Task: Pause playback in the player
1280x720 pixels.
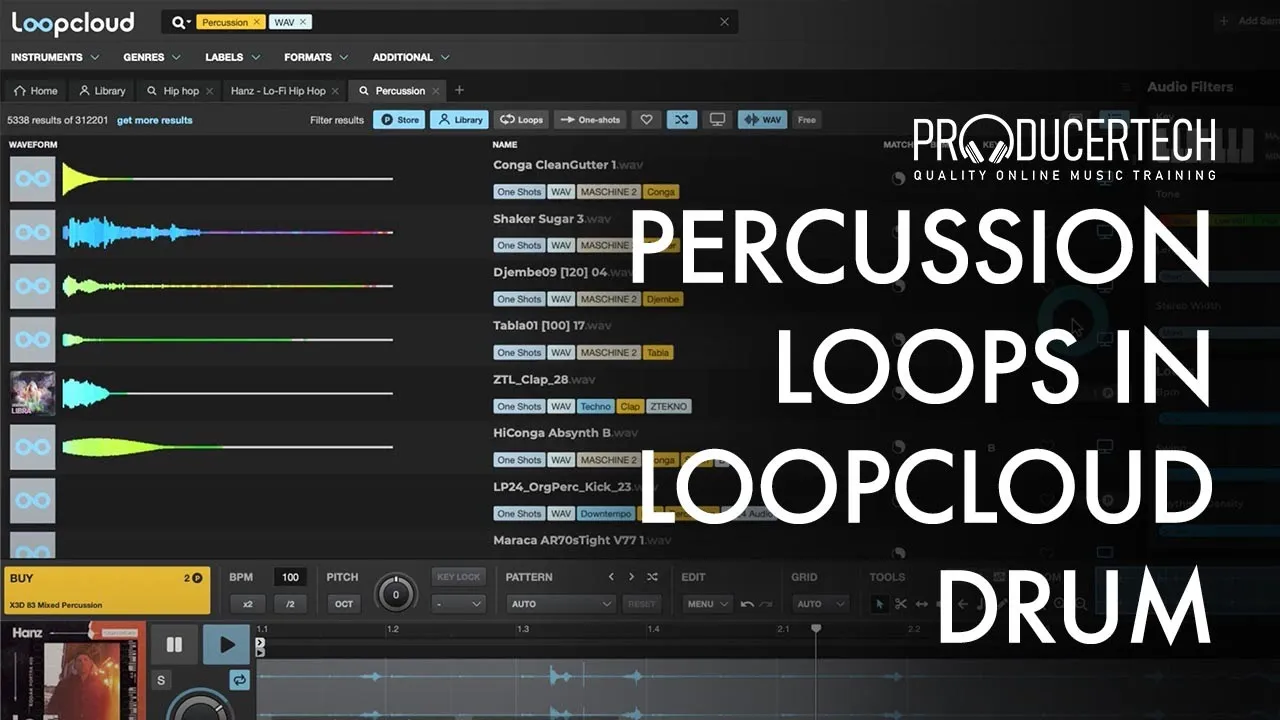Action: [174, 645]
